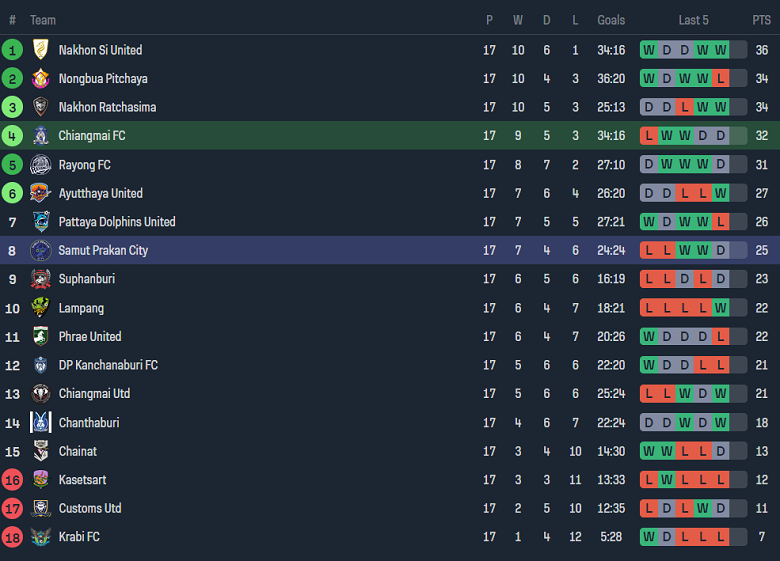Open the Chanthaburi team link

coord(89,423)
